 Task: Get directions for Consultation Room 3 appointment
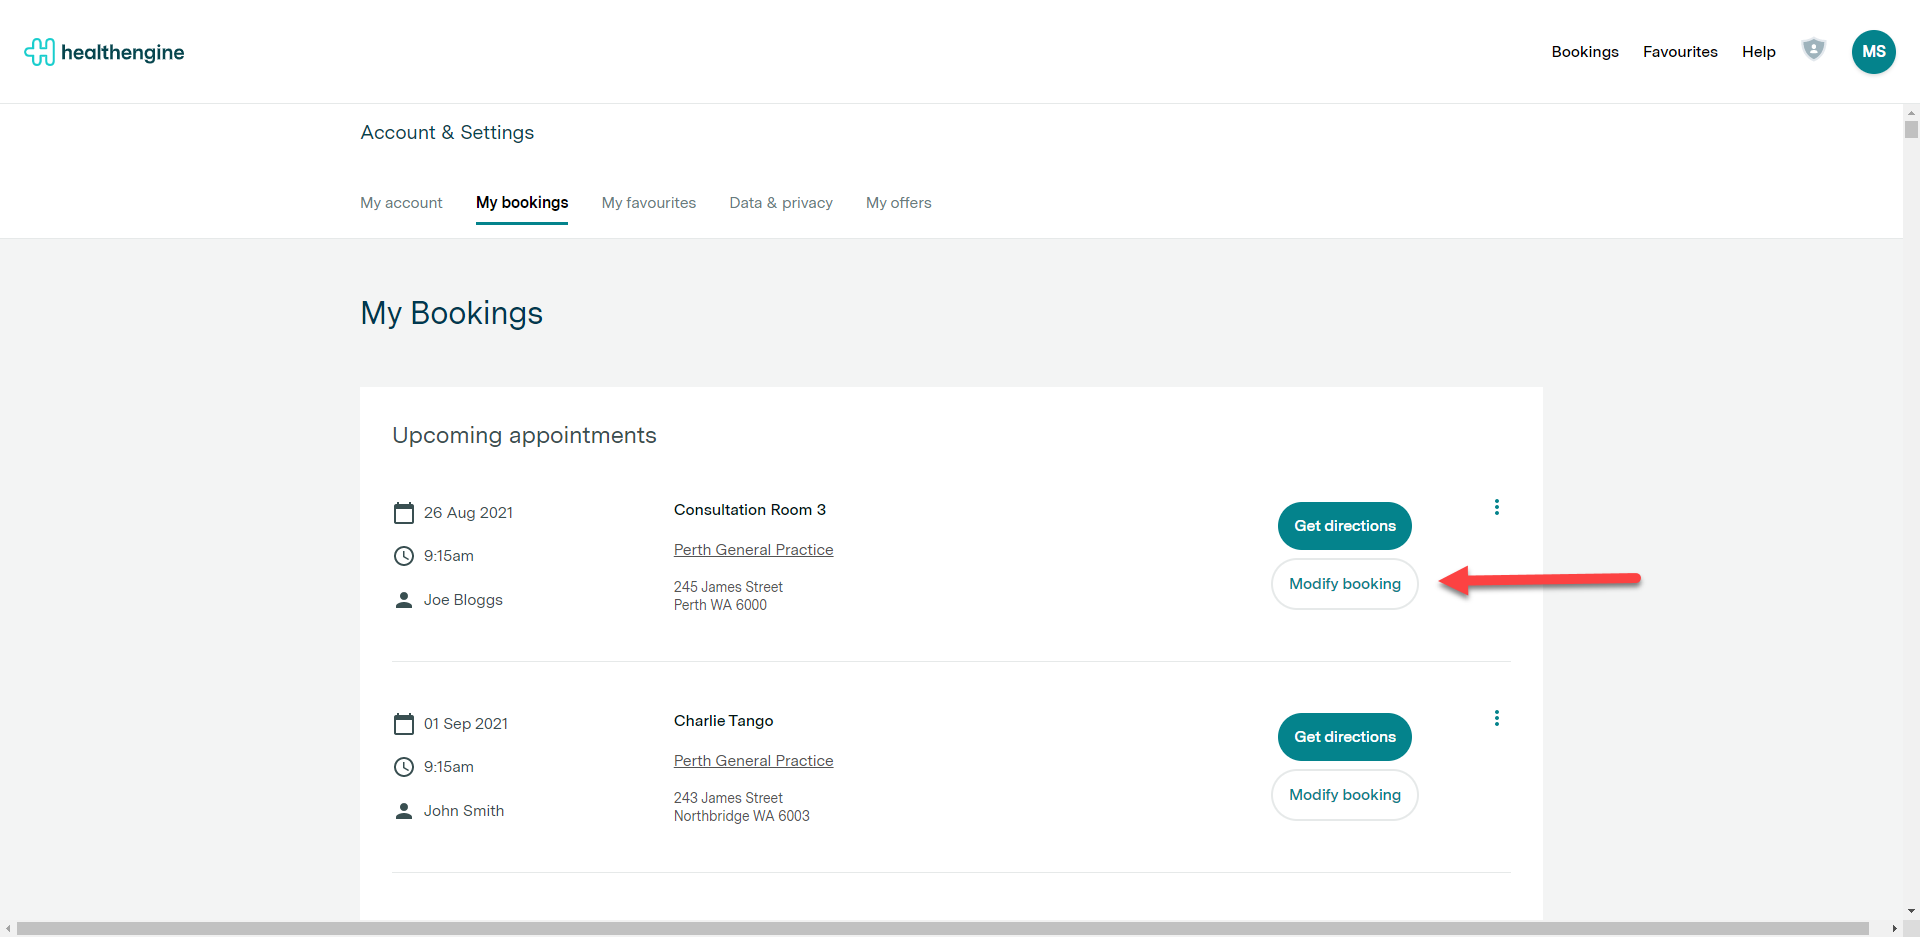point(1344,526)
